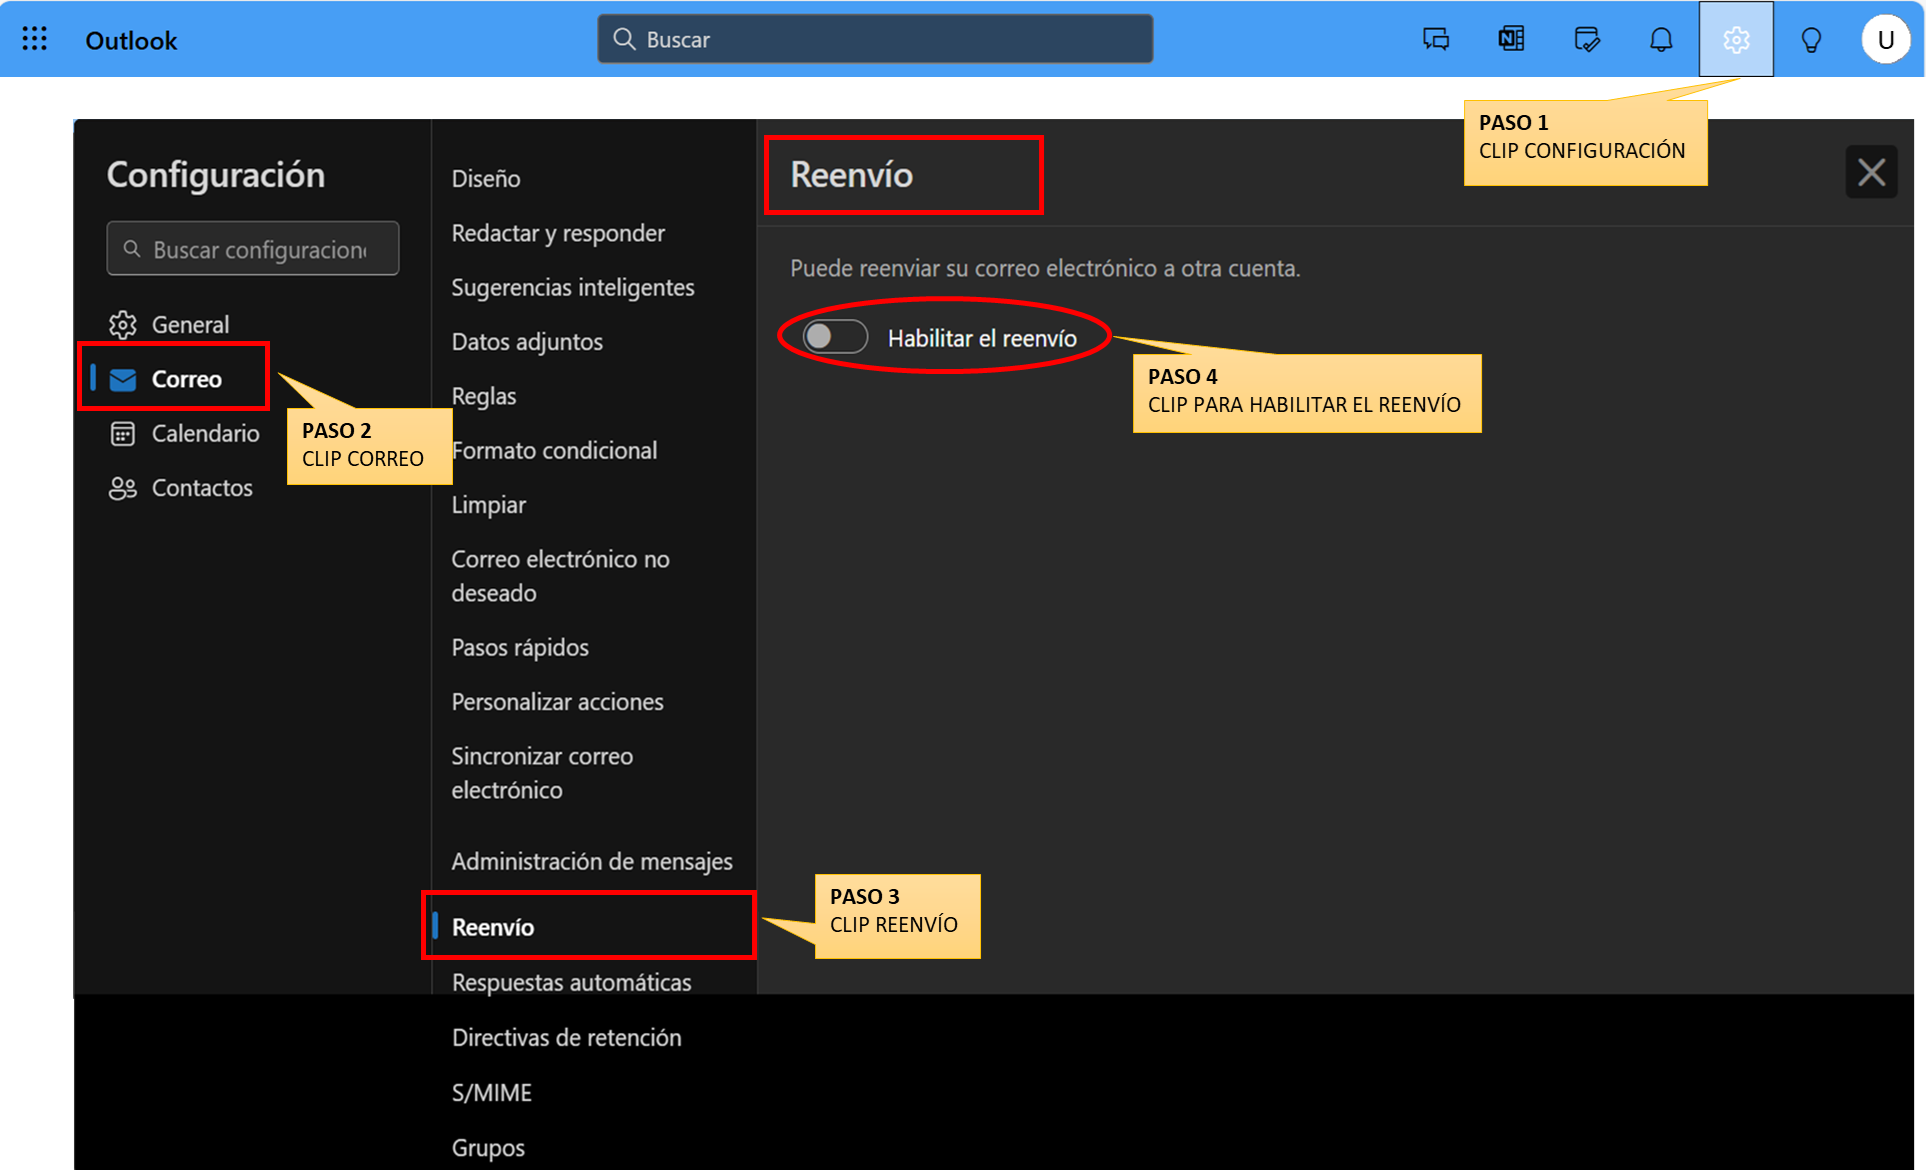Open the My Day tasks icon
Image resolution: width=1926 pixels, height=1170 pixels.
1586,39
